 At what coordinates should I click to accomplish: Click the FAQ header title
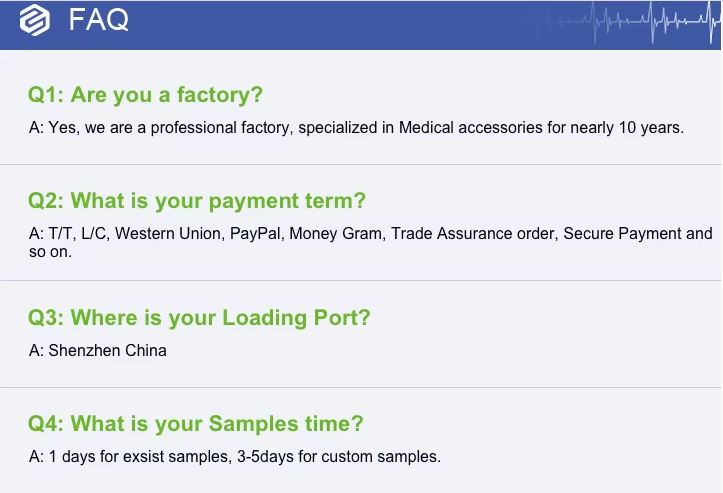point(98,20)
